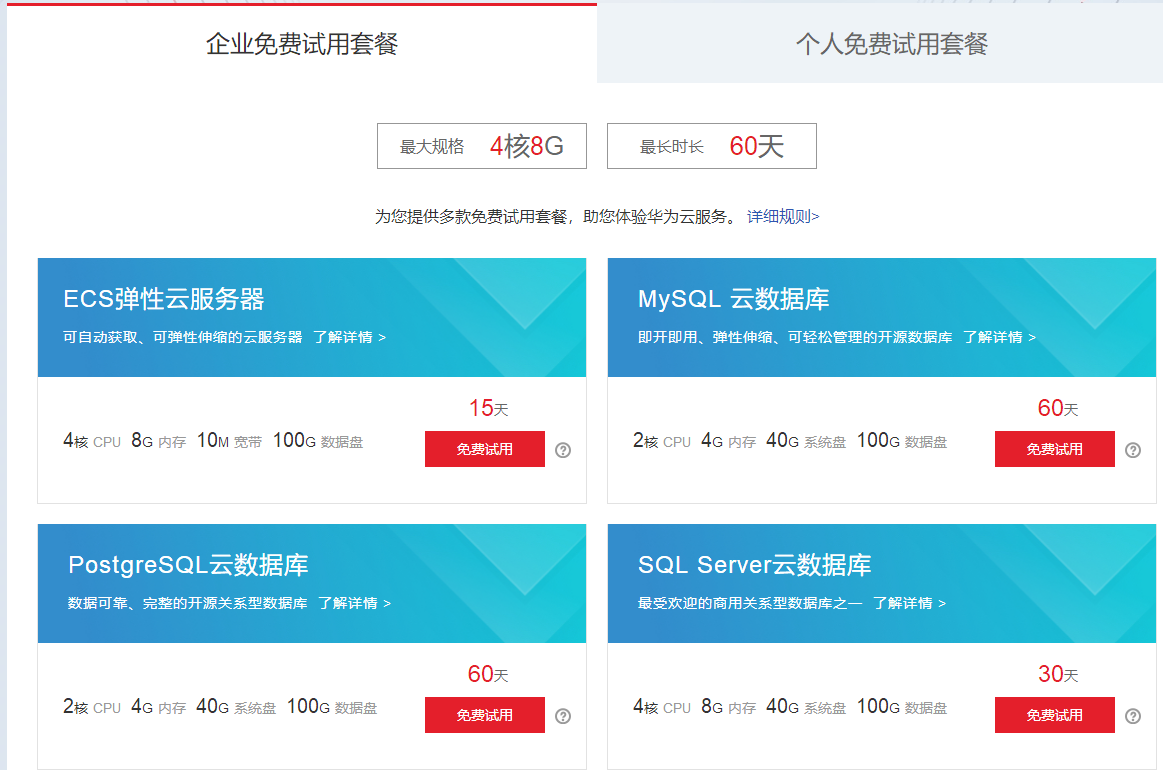1163x770 pixels.
Task: Click 了解详情 in the MySQL 云数据库 banner
Action: [999, 337]
